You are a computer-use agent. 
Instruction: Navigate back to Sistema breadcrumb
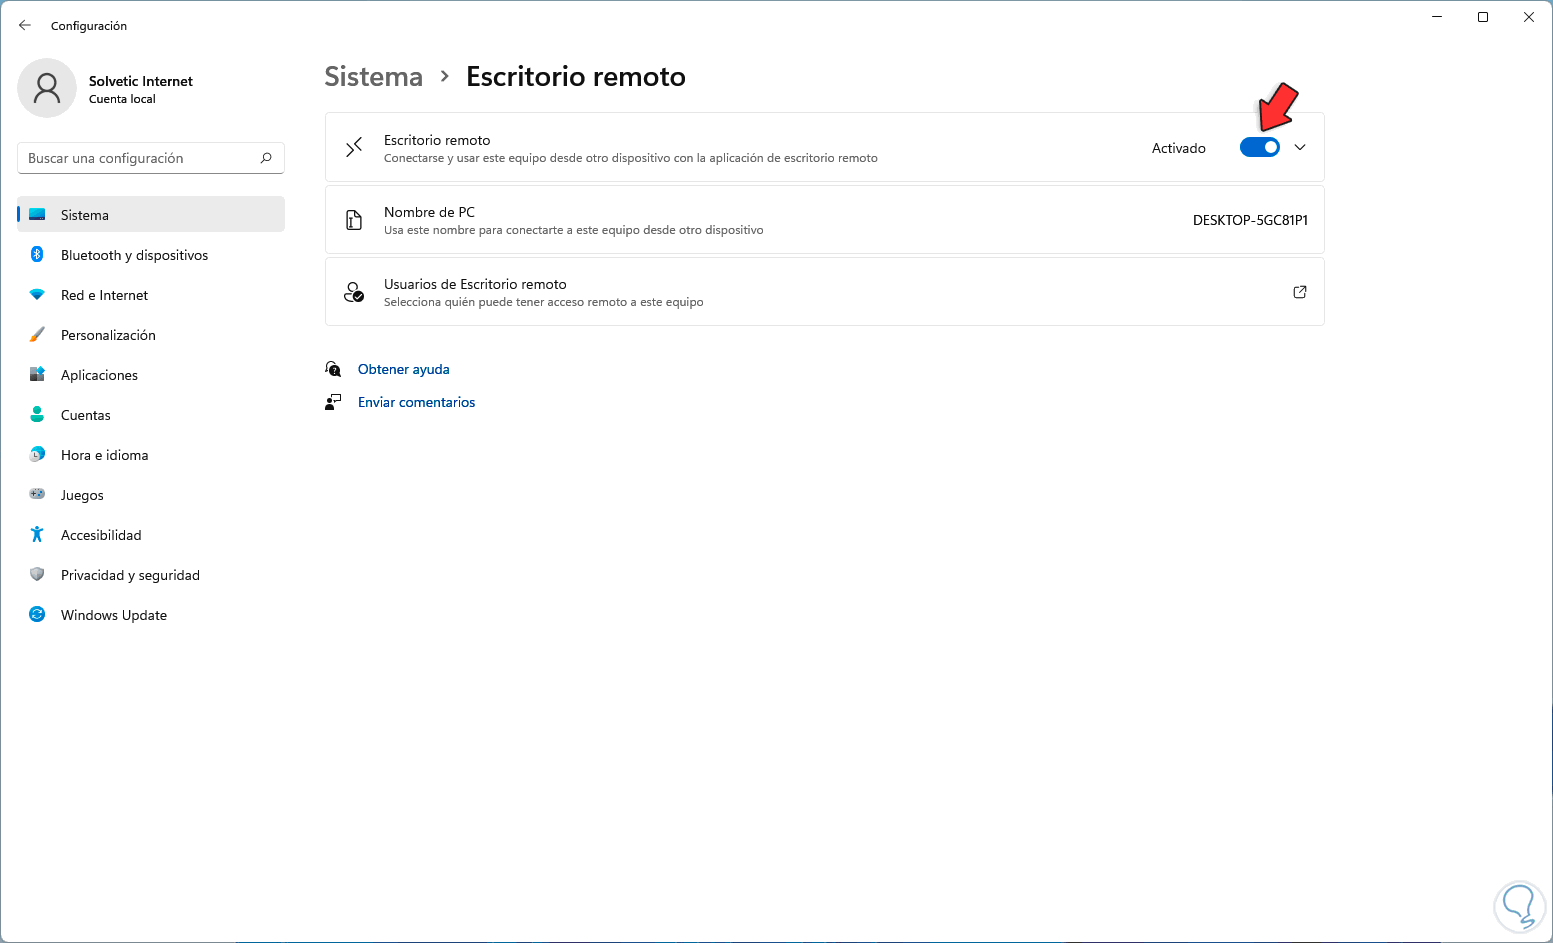(374, 77)
